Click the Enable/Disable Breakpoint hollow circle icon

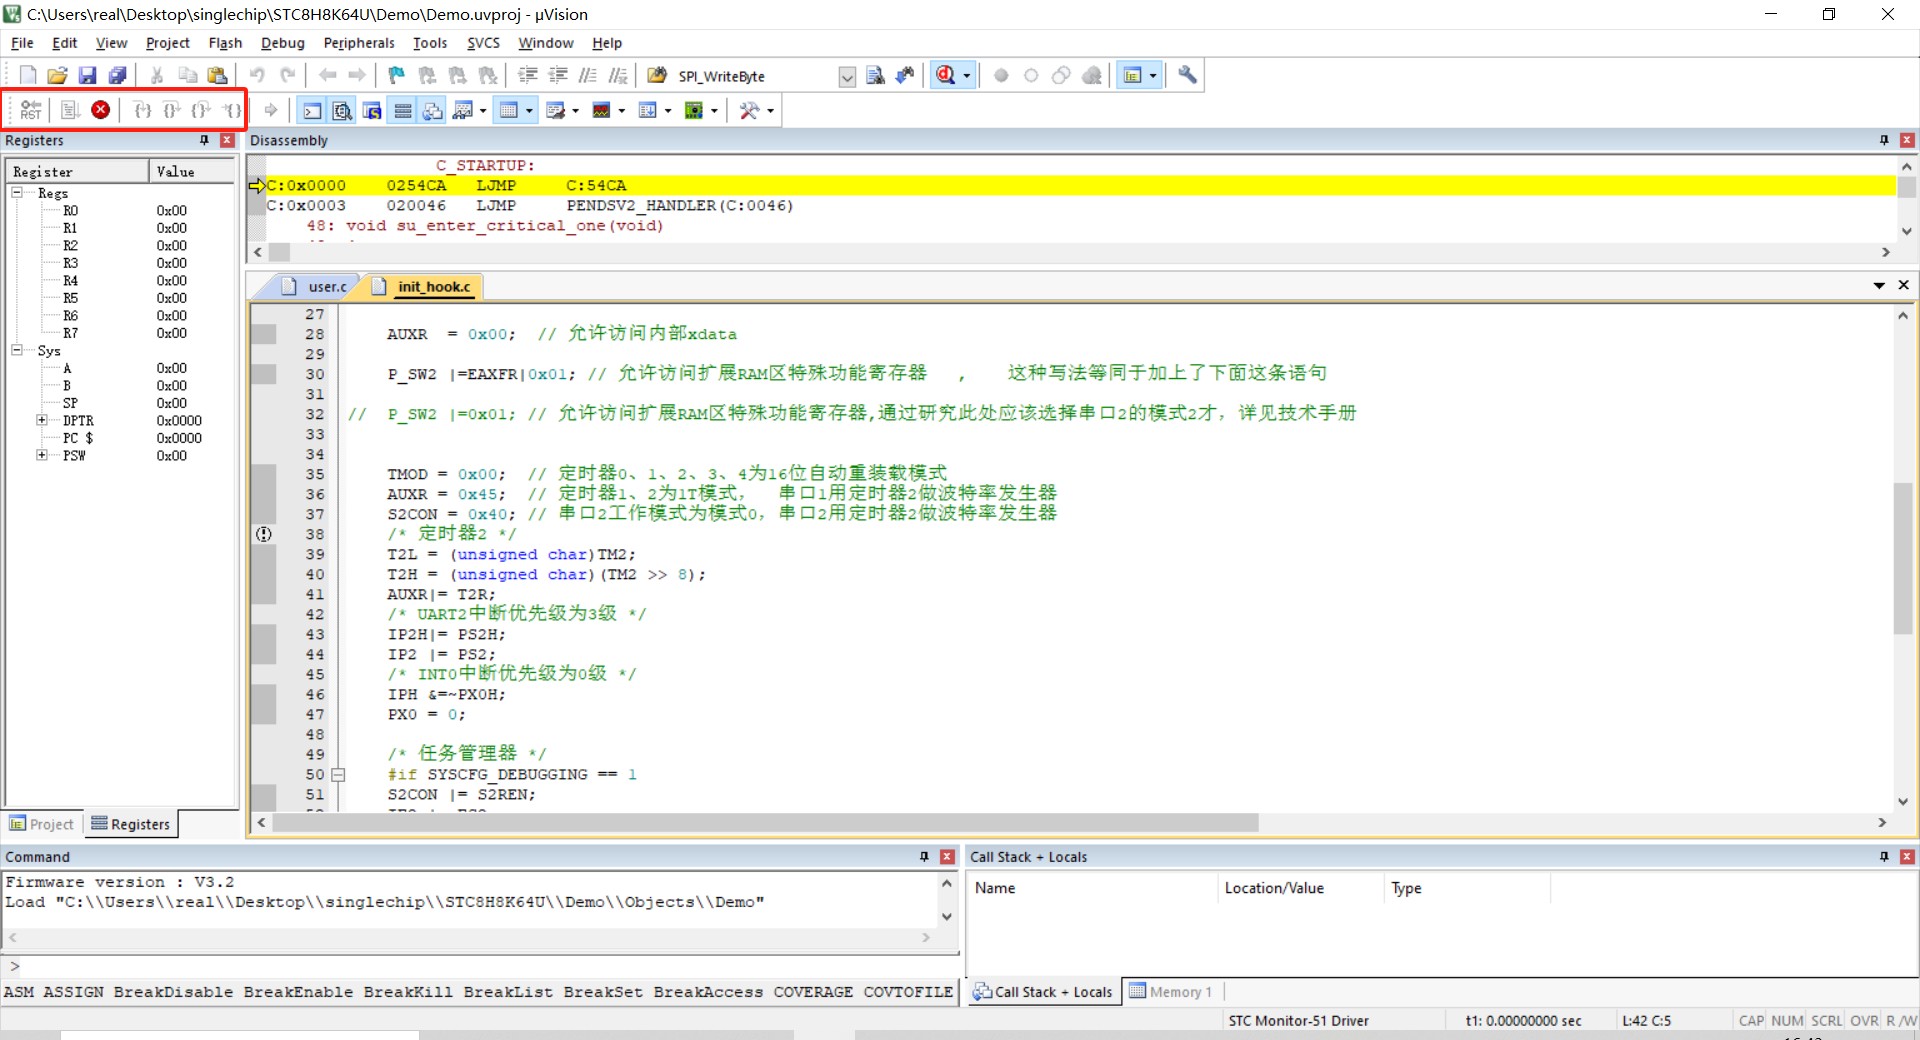(1031, 75)
